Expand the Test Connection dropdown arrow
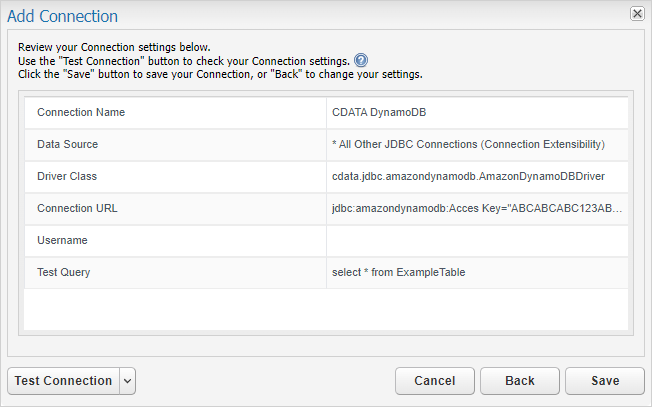The width and height of the screenshot is (652, 407). tap(128, 381)
